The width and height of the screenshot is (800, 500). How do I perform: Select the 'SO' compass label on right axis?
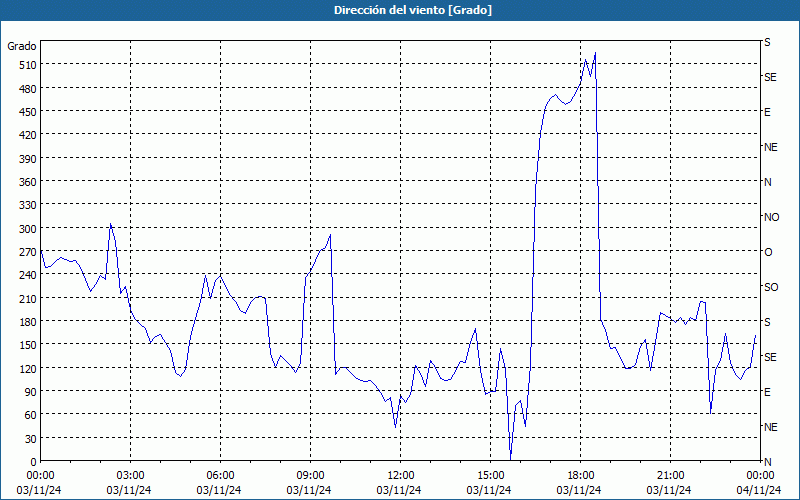point(771,287)
